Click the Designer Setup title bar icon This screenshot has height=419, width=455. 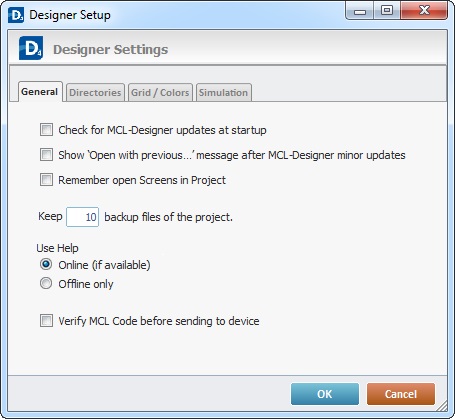(x=16, y=15)
